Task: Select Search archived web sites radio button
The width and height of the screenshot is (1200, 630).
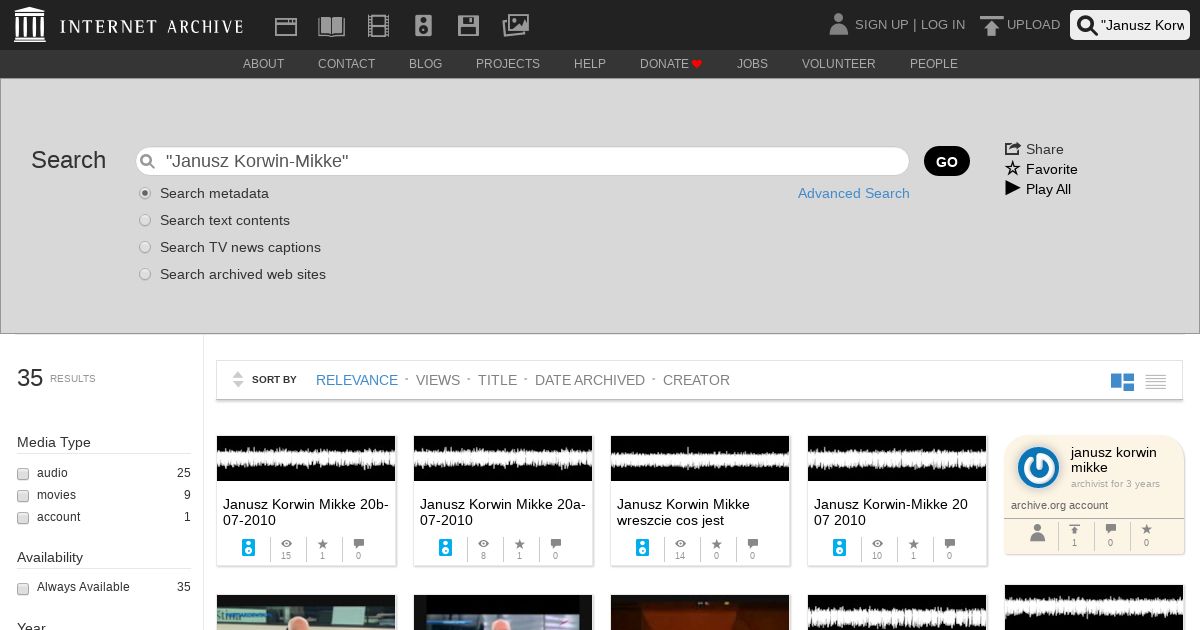Action: click(145, 274)
